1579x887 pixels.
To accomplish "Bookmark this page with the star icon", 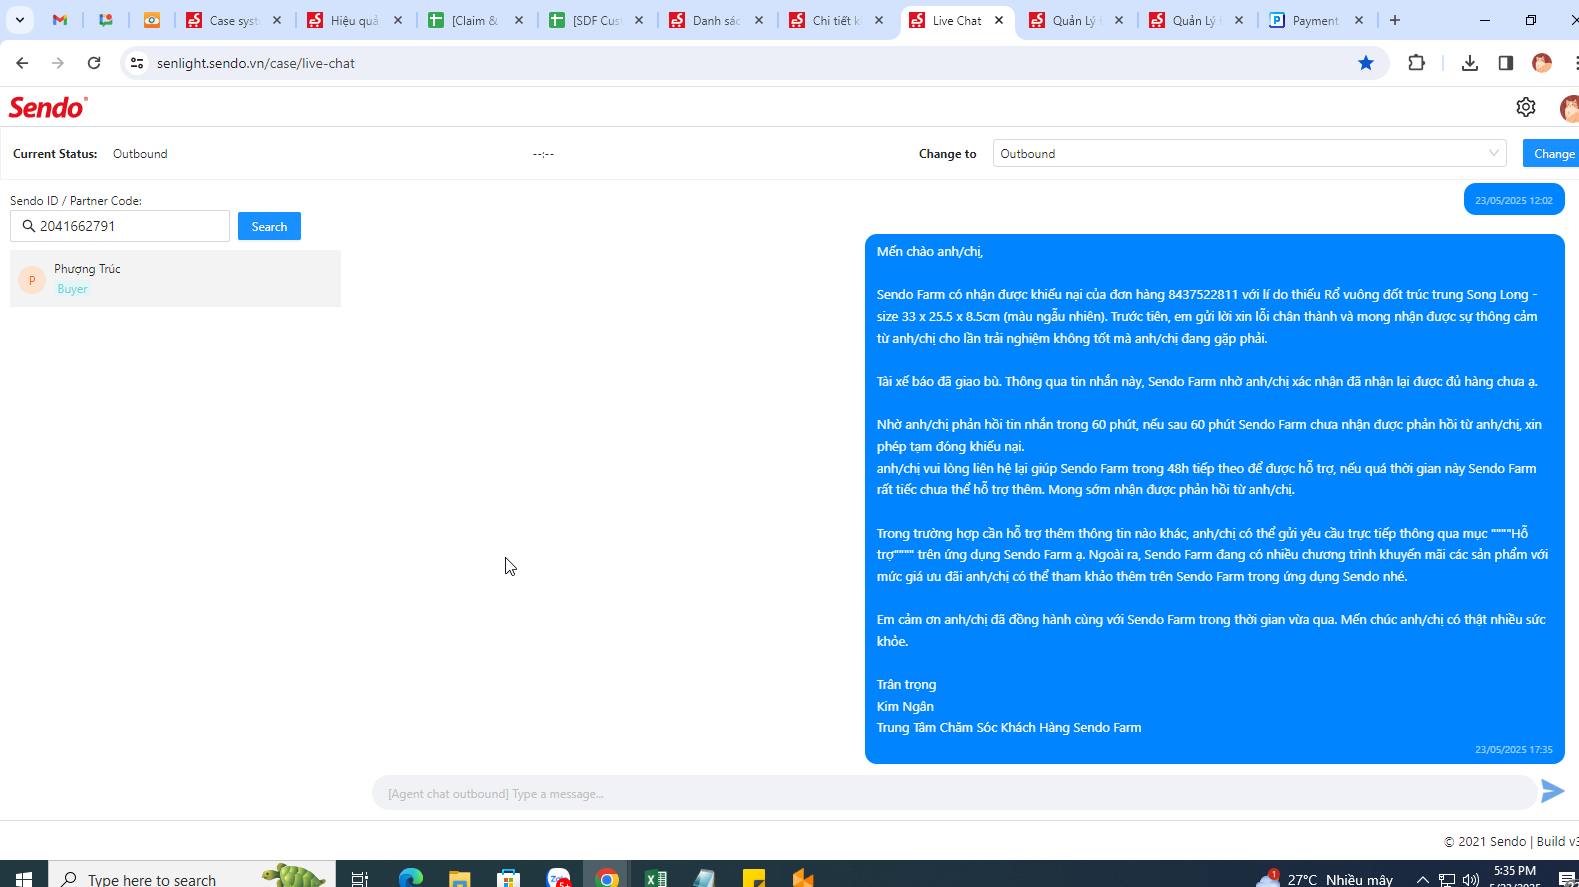I will 1366,63.
